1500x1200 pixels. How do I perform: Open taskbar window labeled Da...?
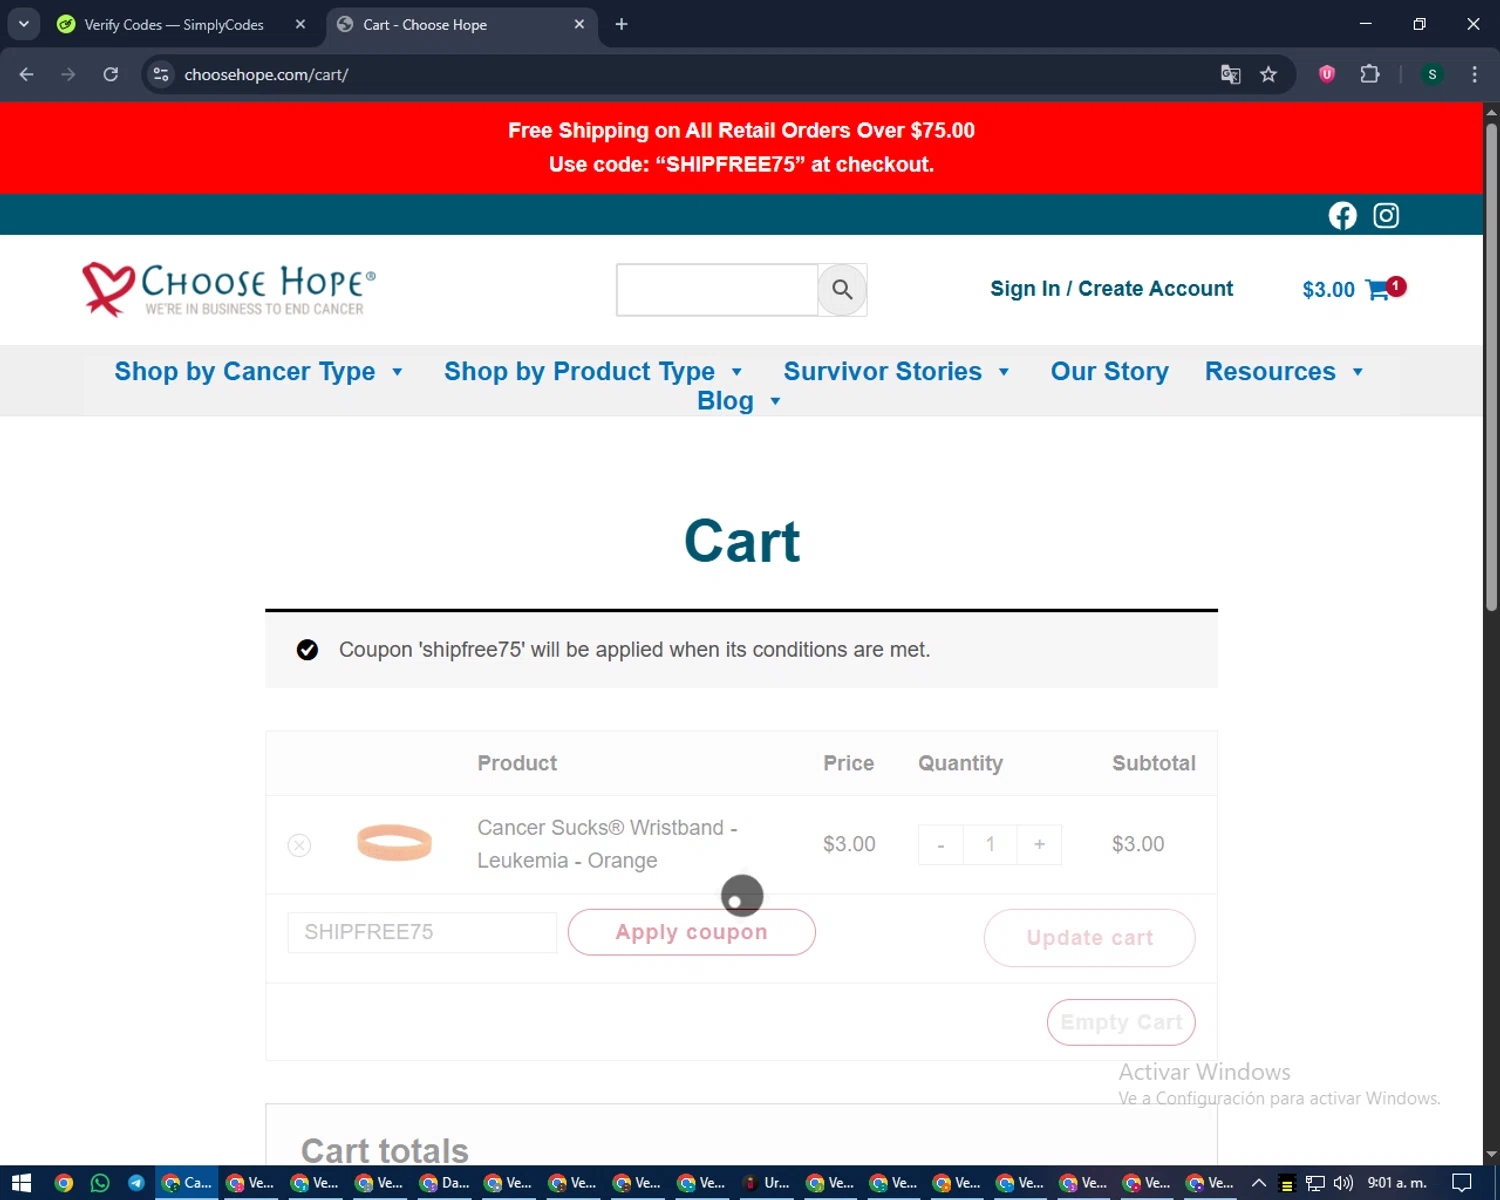[x=445, y=1183]
